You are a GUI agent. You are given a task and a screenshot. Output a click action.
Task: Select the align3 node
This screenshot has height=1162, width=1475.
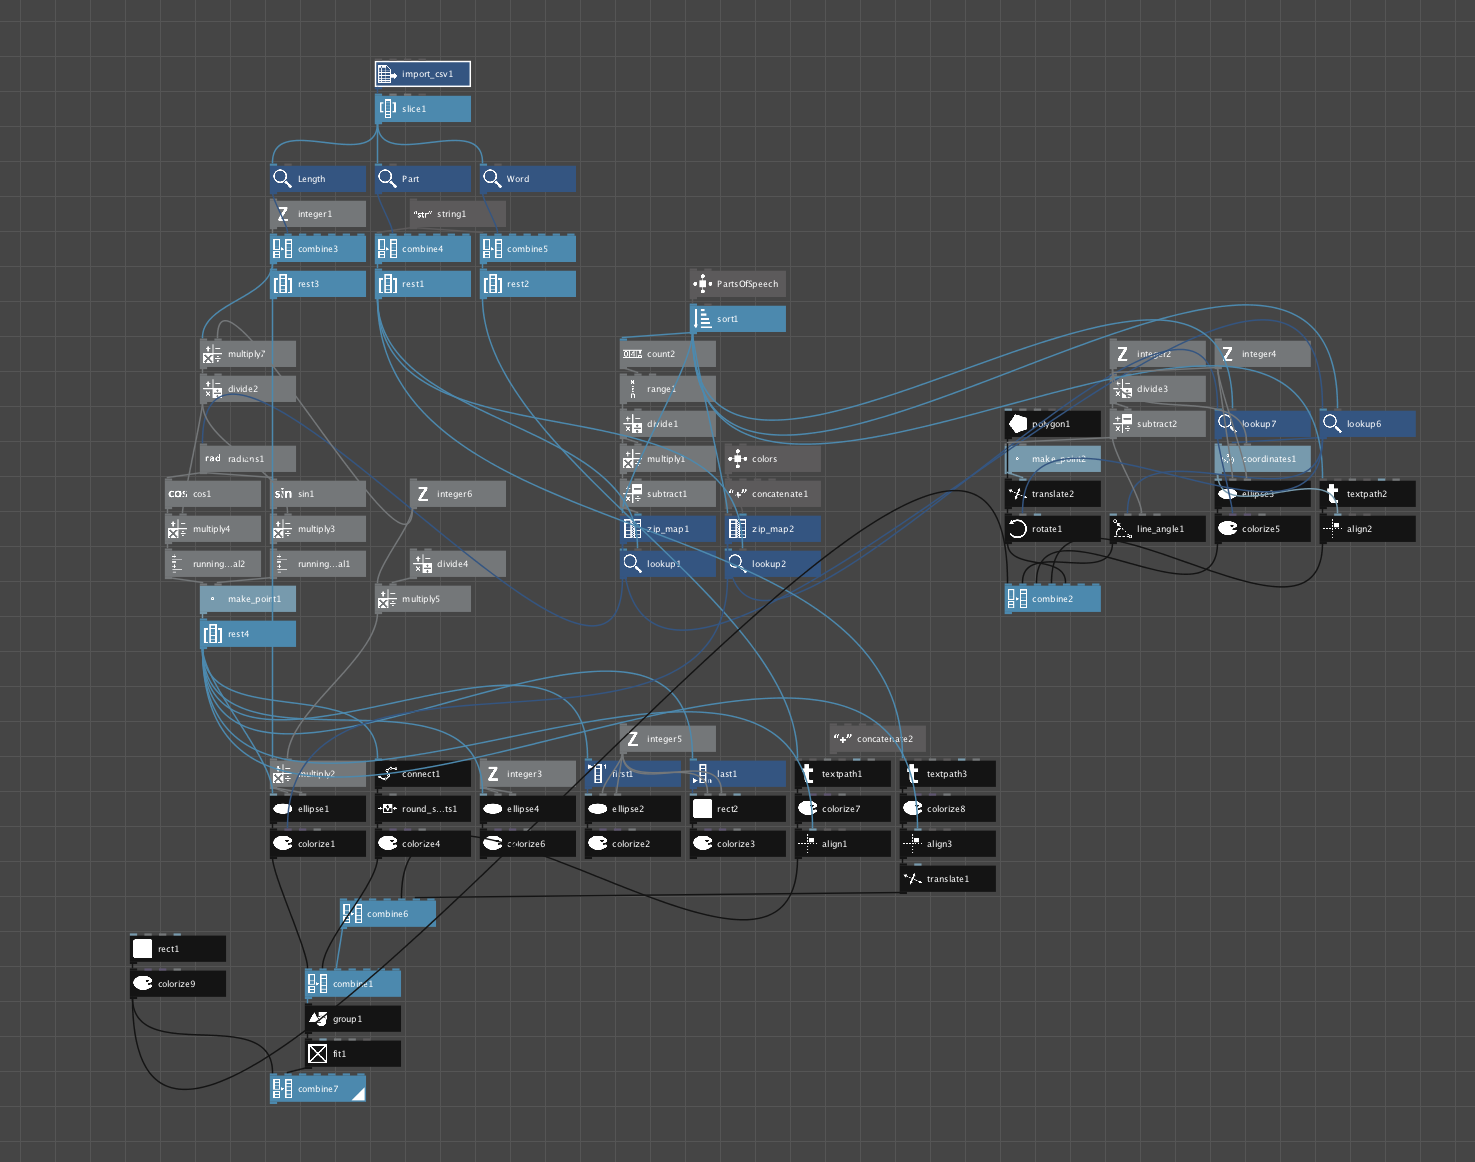tap(948, 844)
